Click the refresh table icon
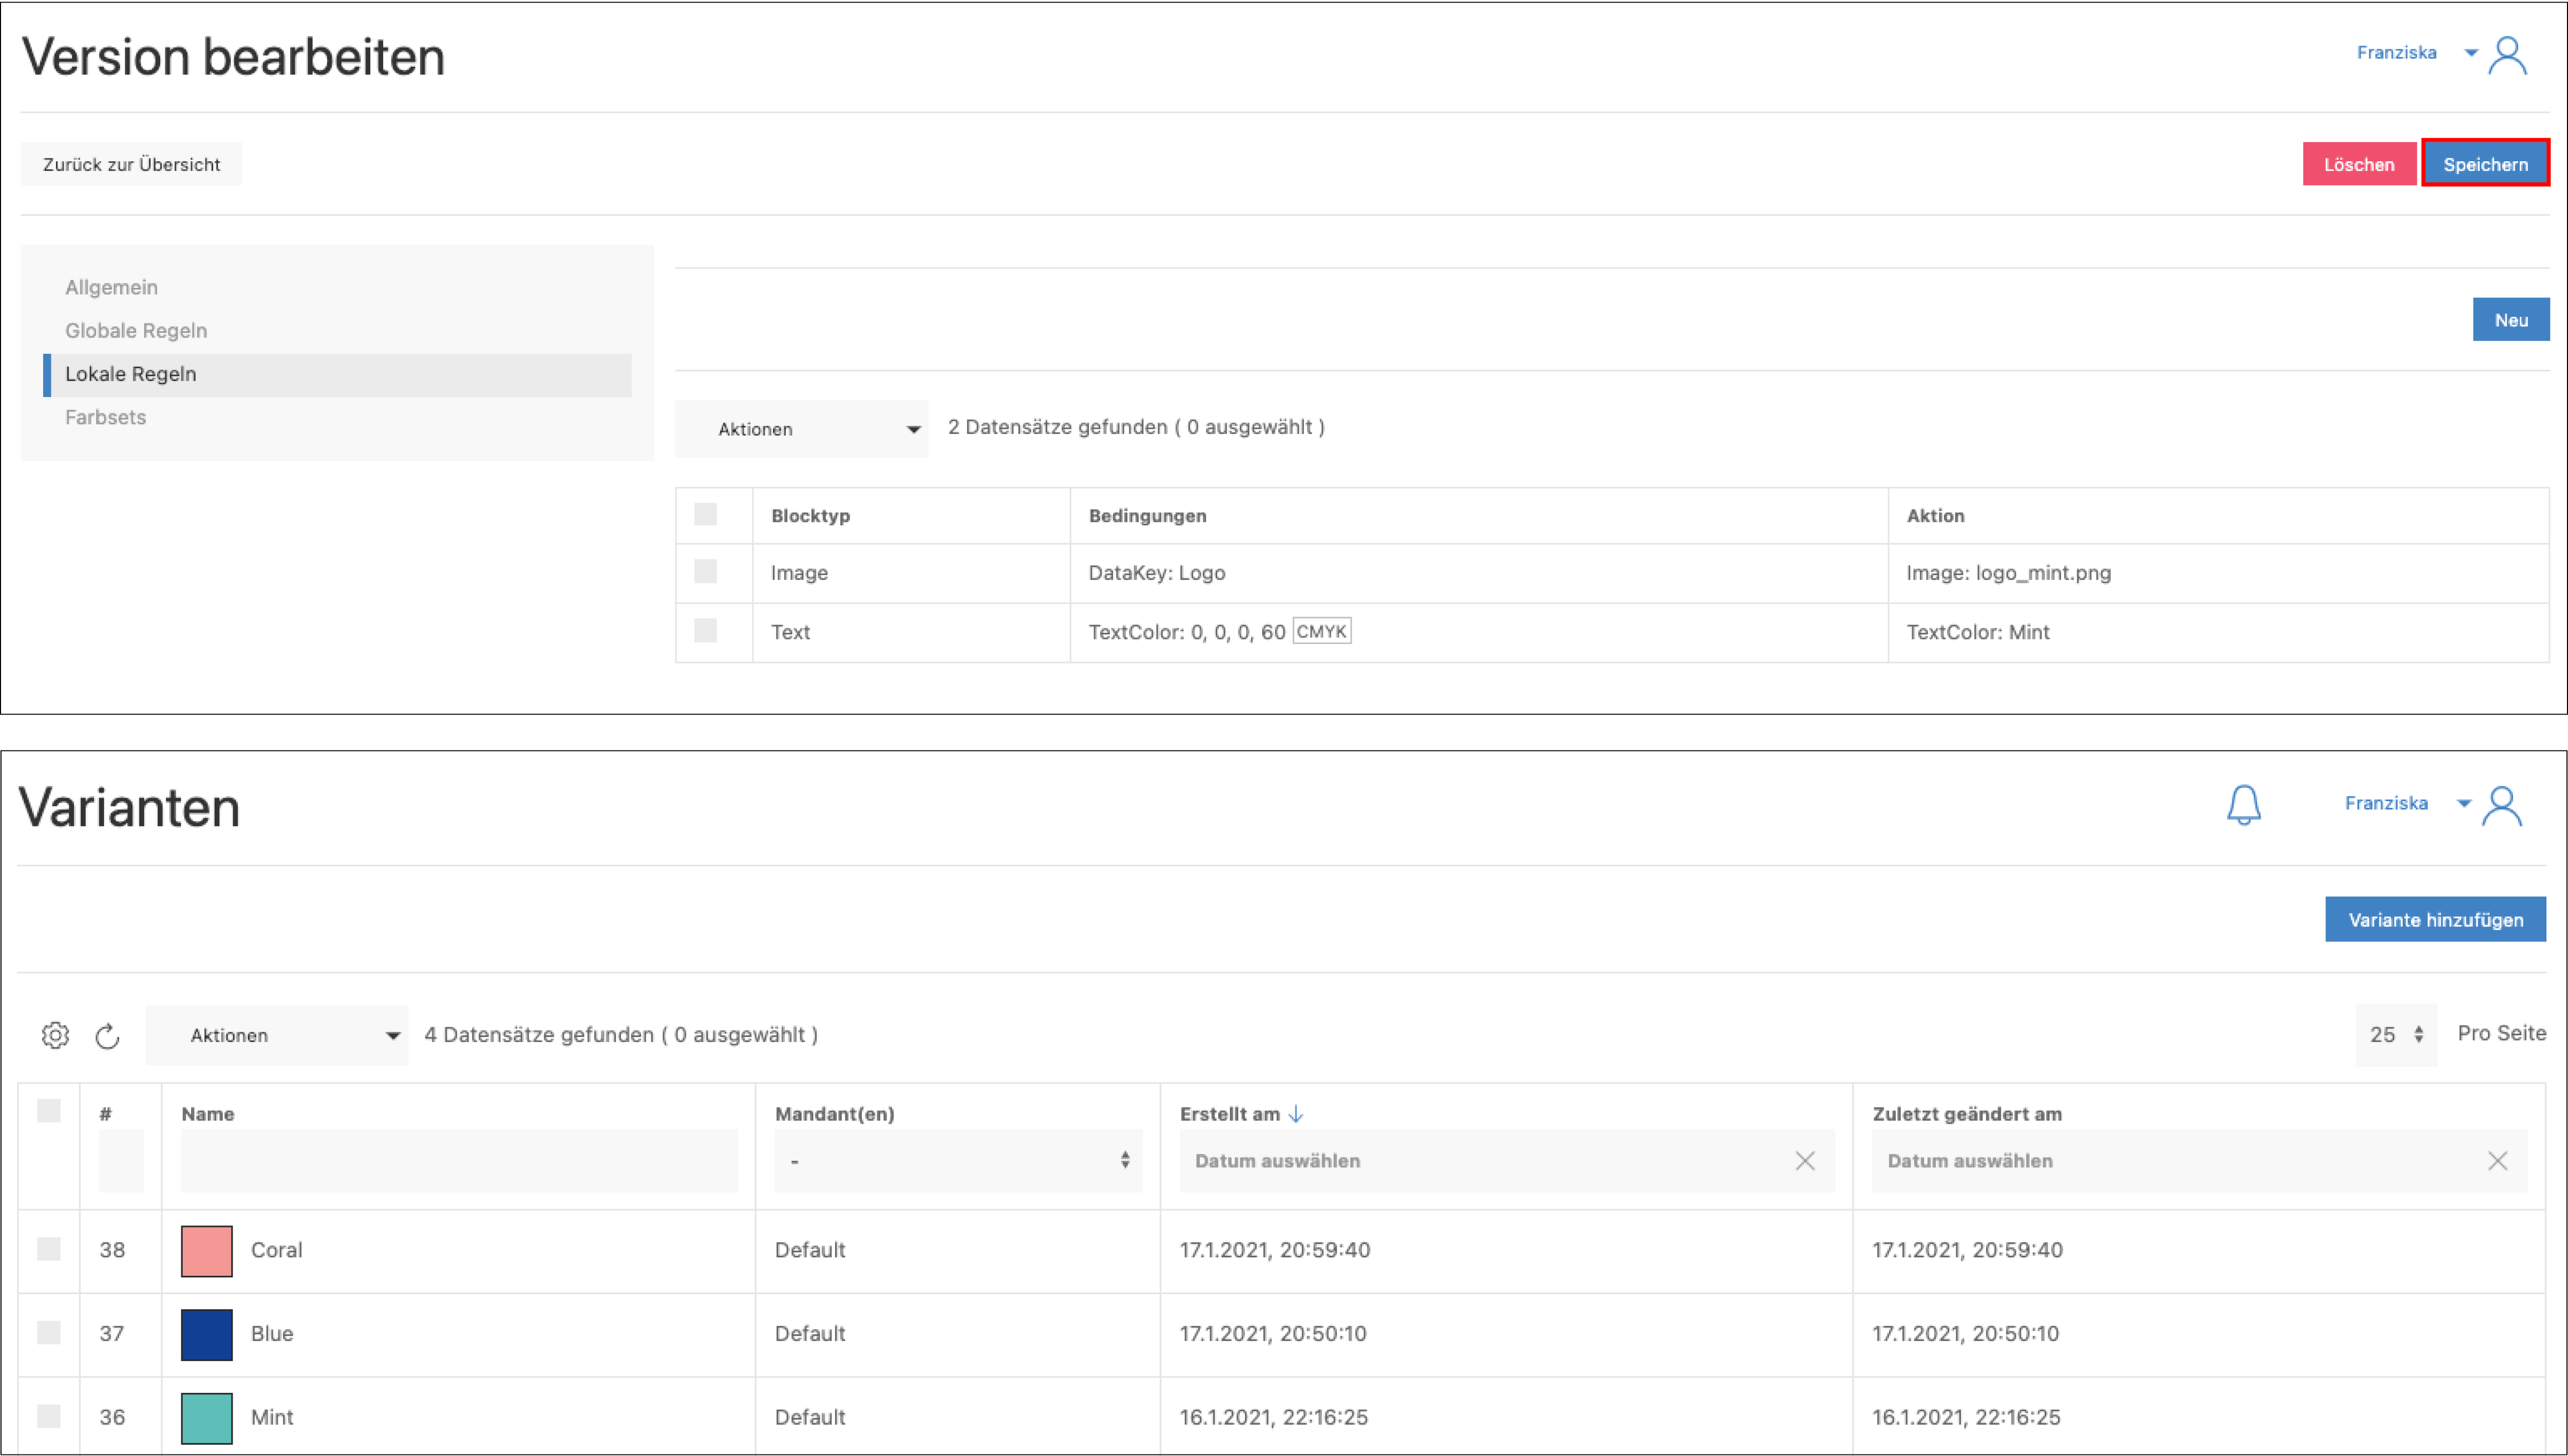 point(107,1036)
